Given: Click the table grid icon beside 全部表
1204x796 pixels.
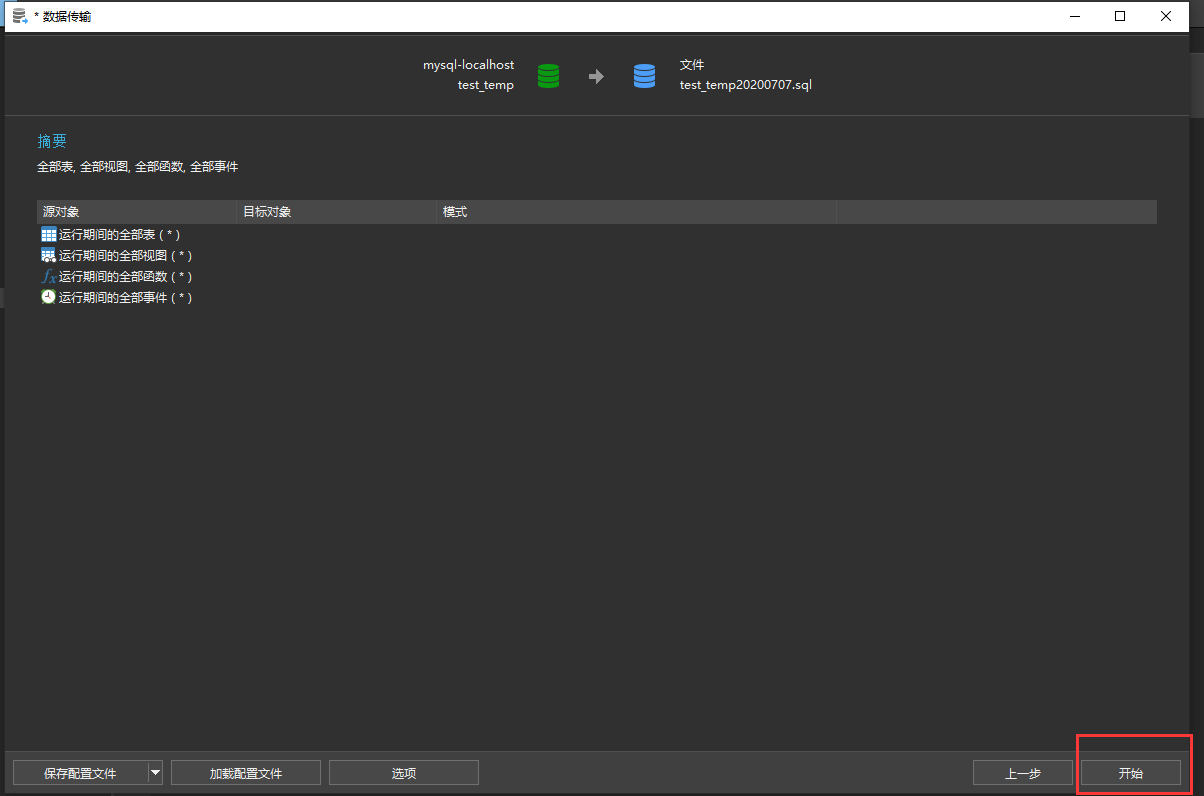Looking at the screenshot, I should coord(47,234).
